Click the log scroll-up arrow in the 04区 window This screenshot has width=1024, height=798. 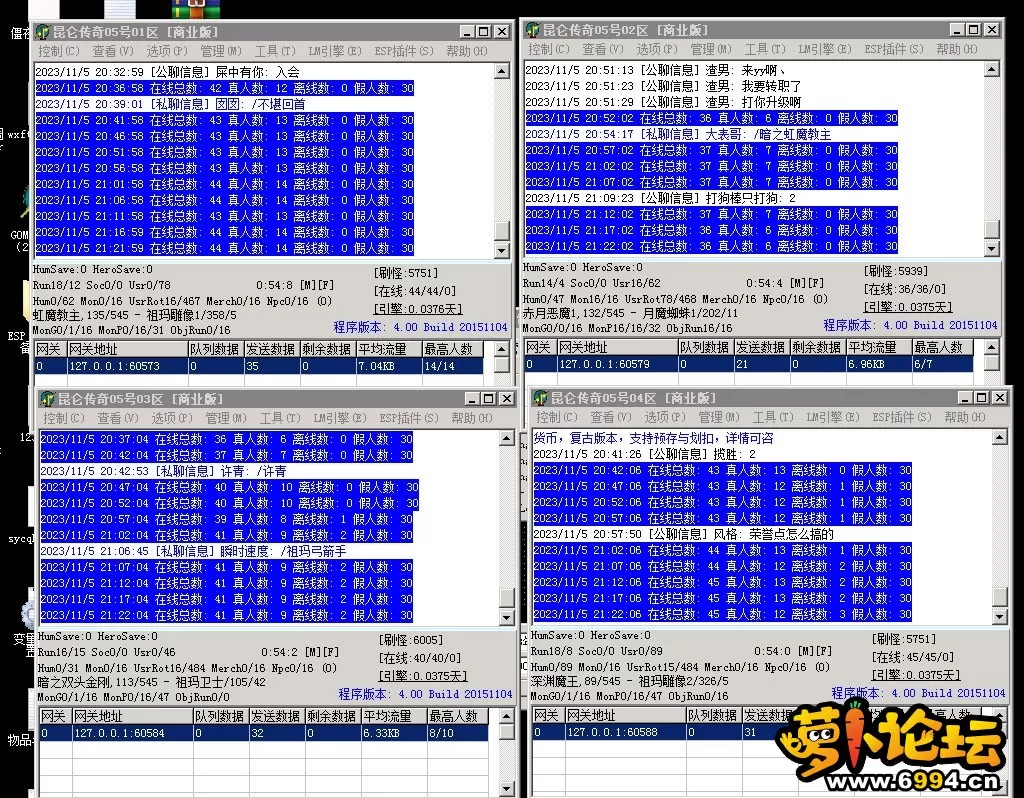point(999,438)
